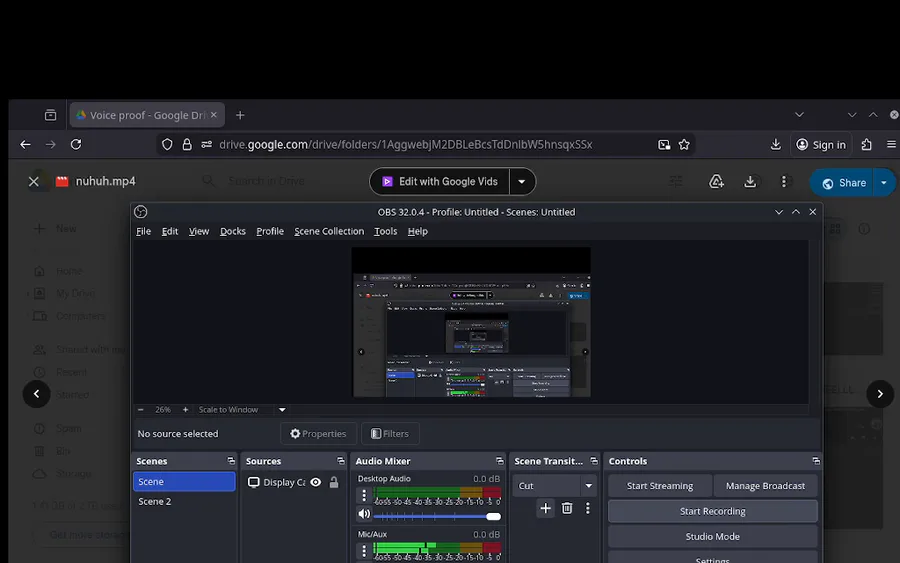Open the File menu in OBS
Image resolution: width=900 pixels, height=563 pixels.
click(x=143, y=231)
